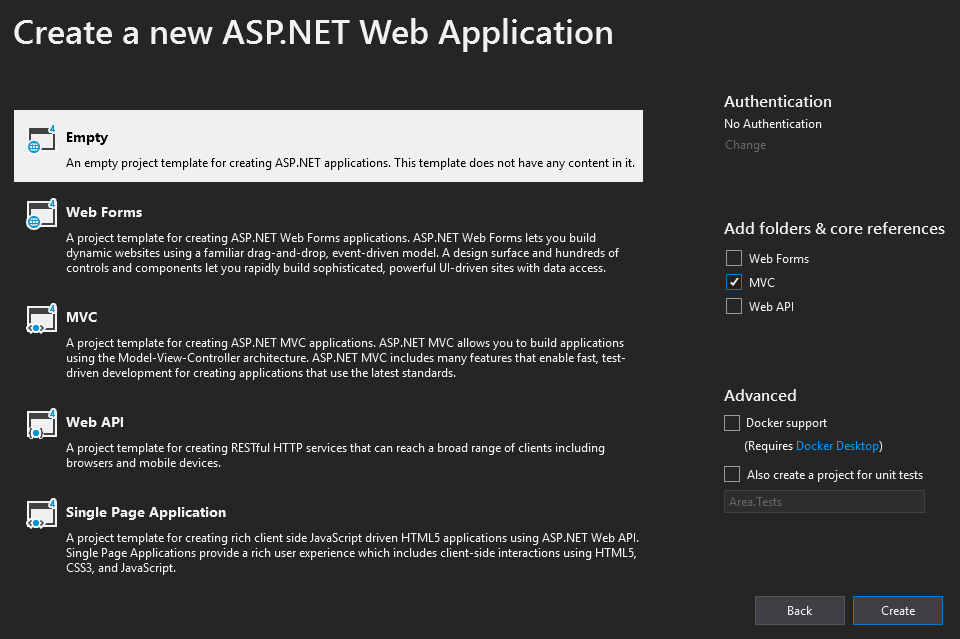The height and width of the screenshot is (639, 960).
Task: Click the MVC template icon
Action: pos(42,319)
